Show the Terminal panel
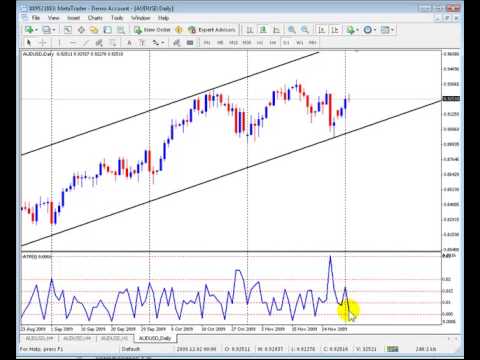 107,30
